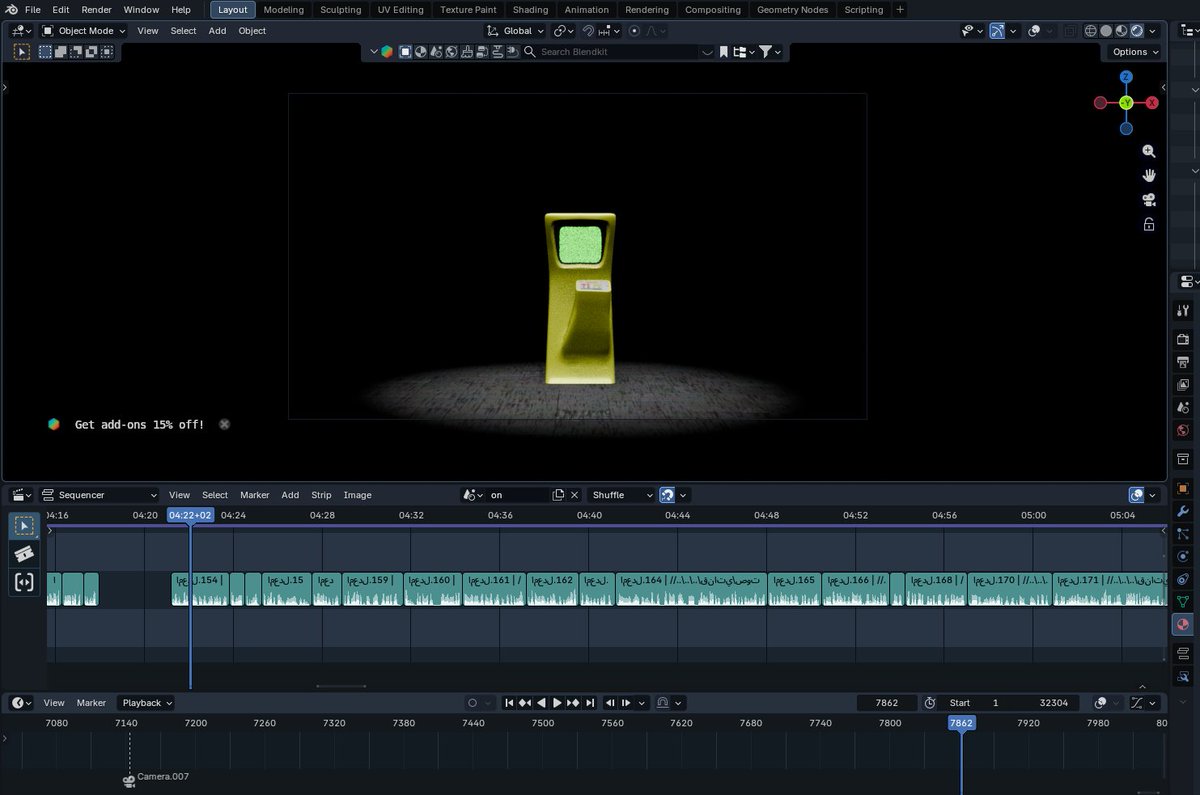Select the Slip tool in sequencer toolbar
1200x795 pixels.
(24, 582)
